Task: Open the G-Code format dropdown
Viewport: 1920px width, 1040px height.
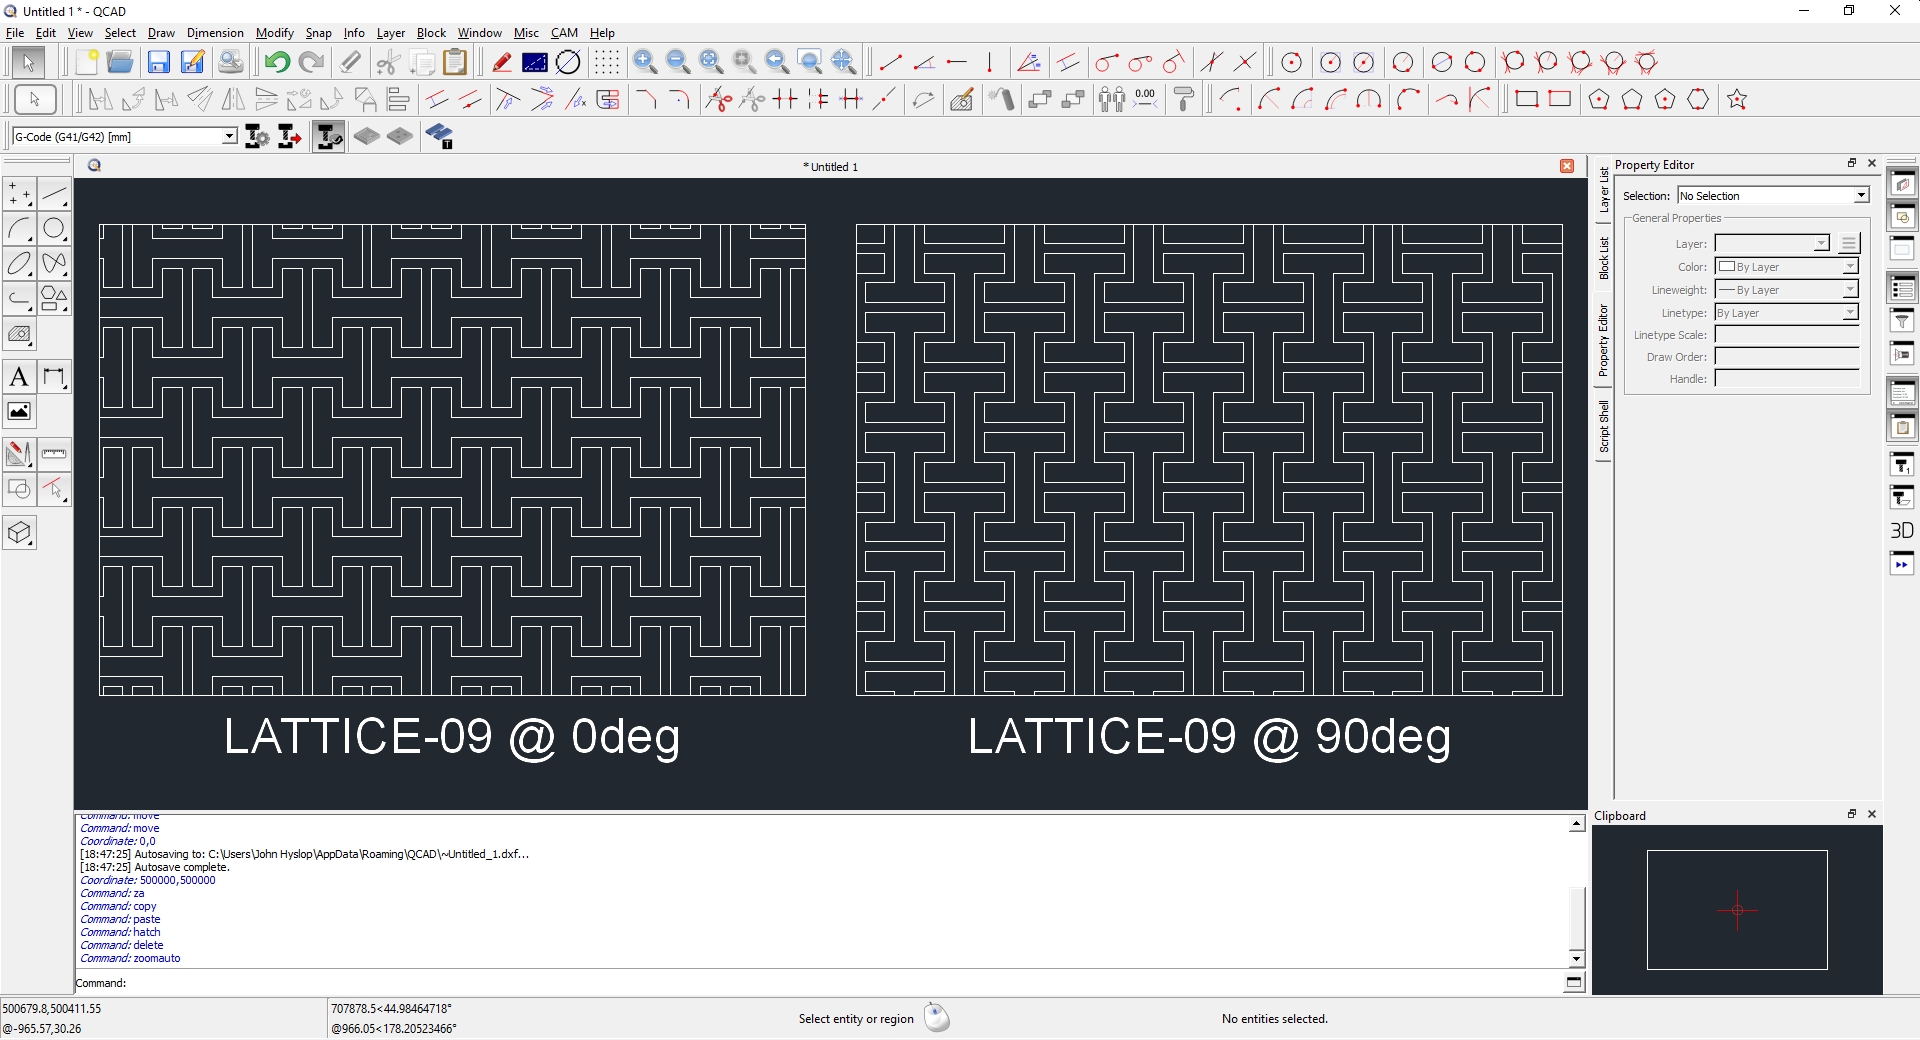Action: [x=229, y=137]
